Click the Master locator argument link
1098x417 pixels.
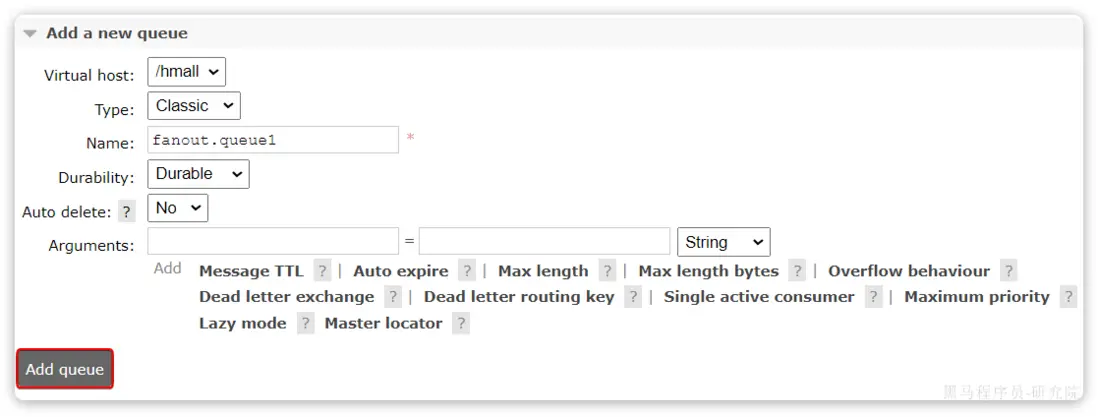(x=383, y=323)
